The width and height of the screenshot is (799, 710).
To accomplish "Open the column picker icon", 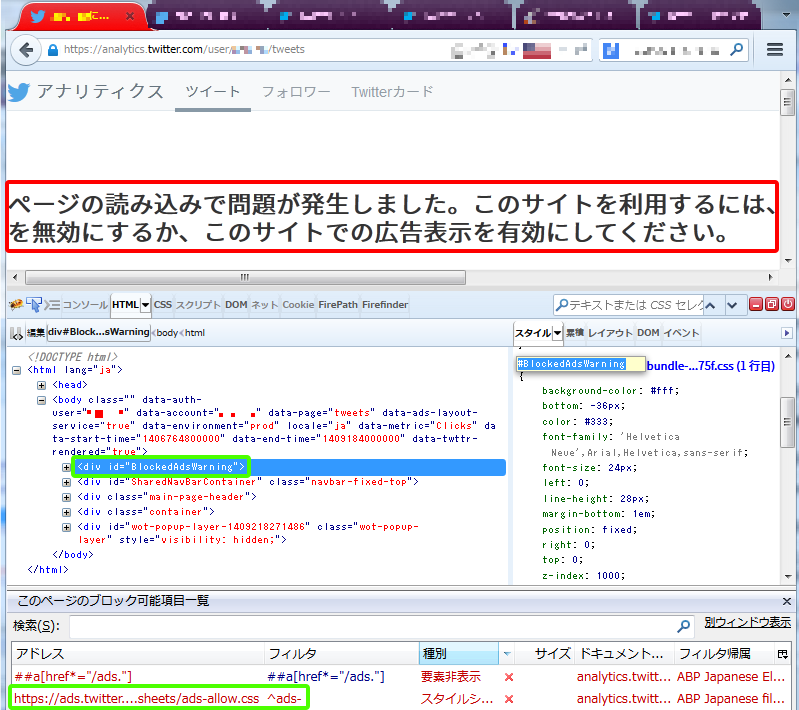I will click(x=782, y=654).
